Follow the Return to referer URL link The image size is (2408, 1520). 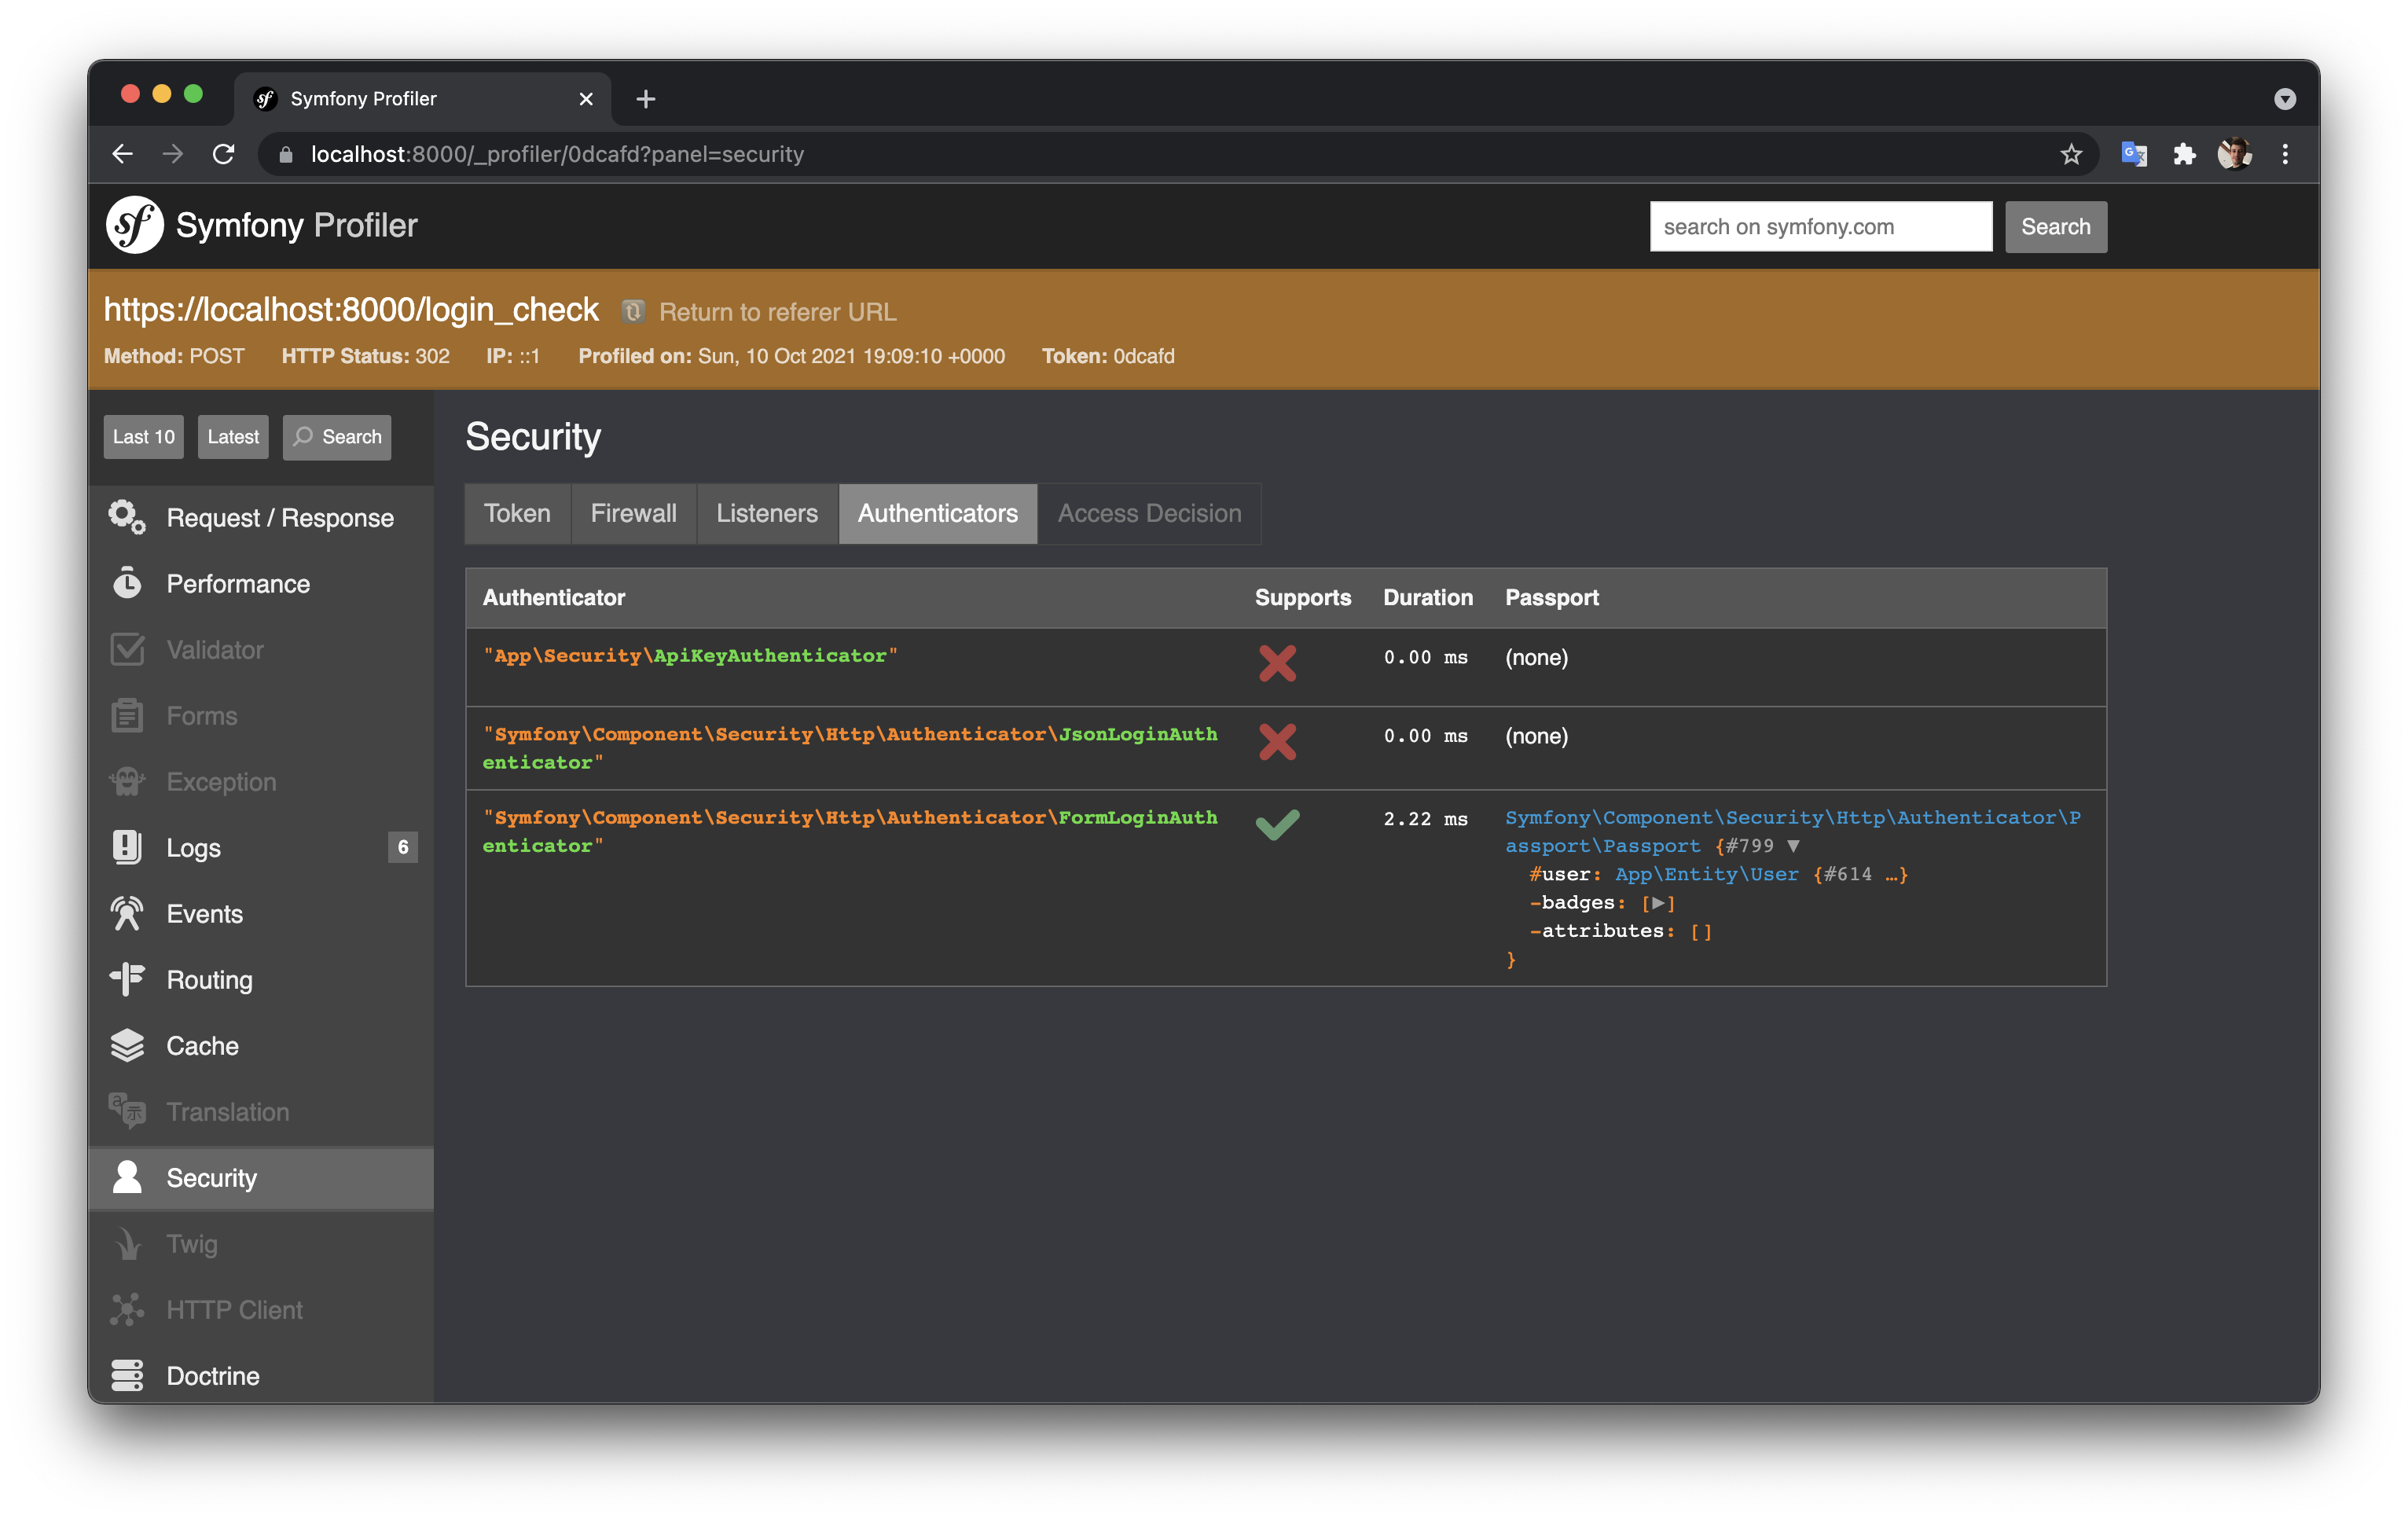pyautogui.click(x=777, y=312)
